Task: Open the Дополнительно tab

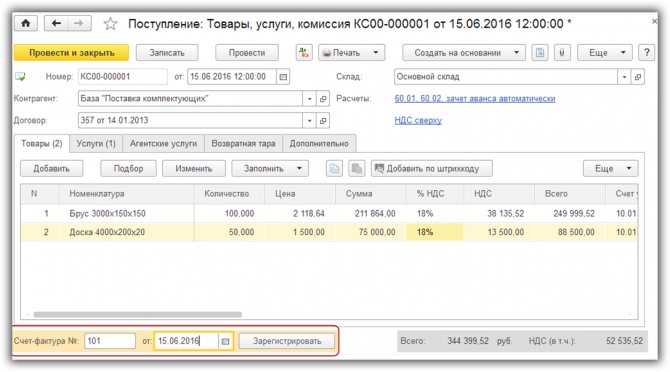Action: 319,144
